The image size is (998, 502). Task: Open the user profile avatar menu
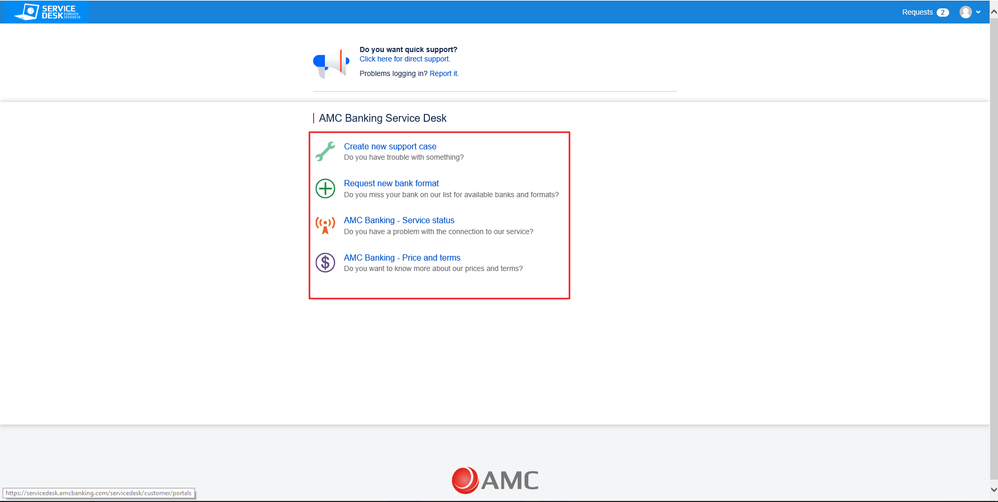tap(966, 12)
